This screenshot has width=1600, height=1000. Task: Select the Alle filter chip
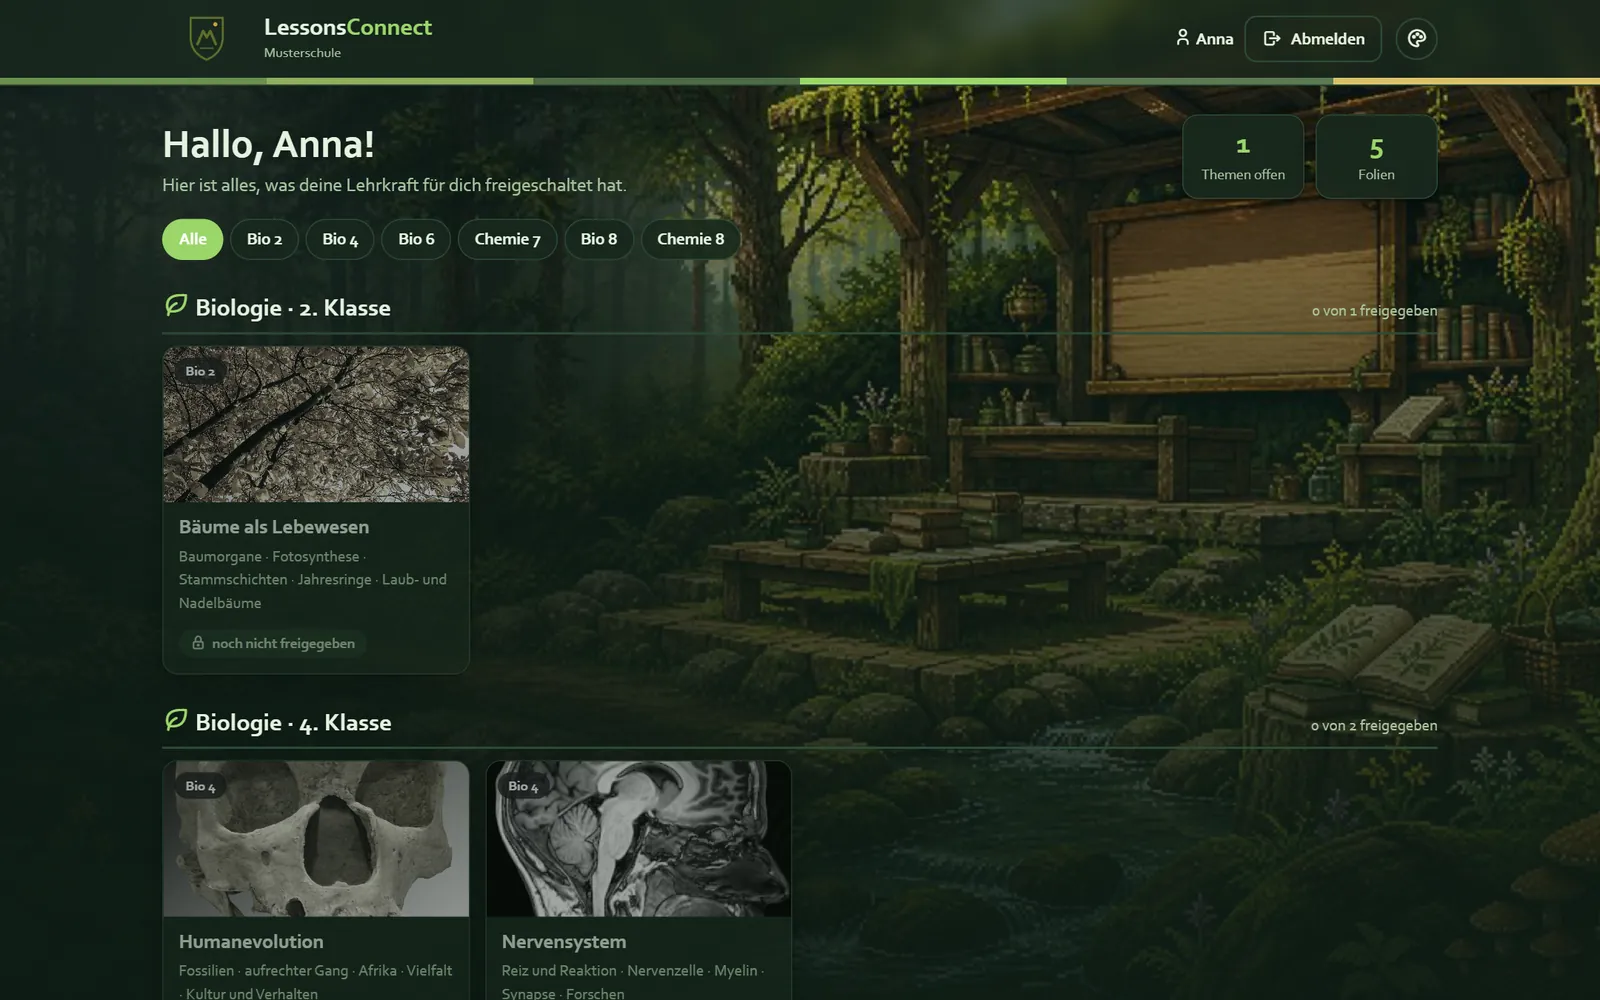pos(193,239)
